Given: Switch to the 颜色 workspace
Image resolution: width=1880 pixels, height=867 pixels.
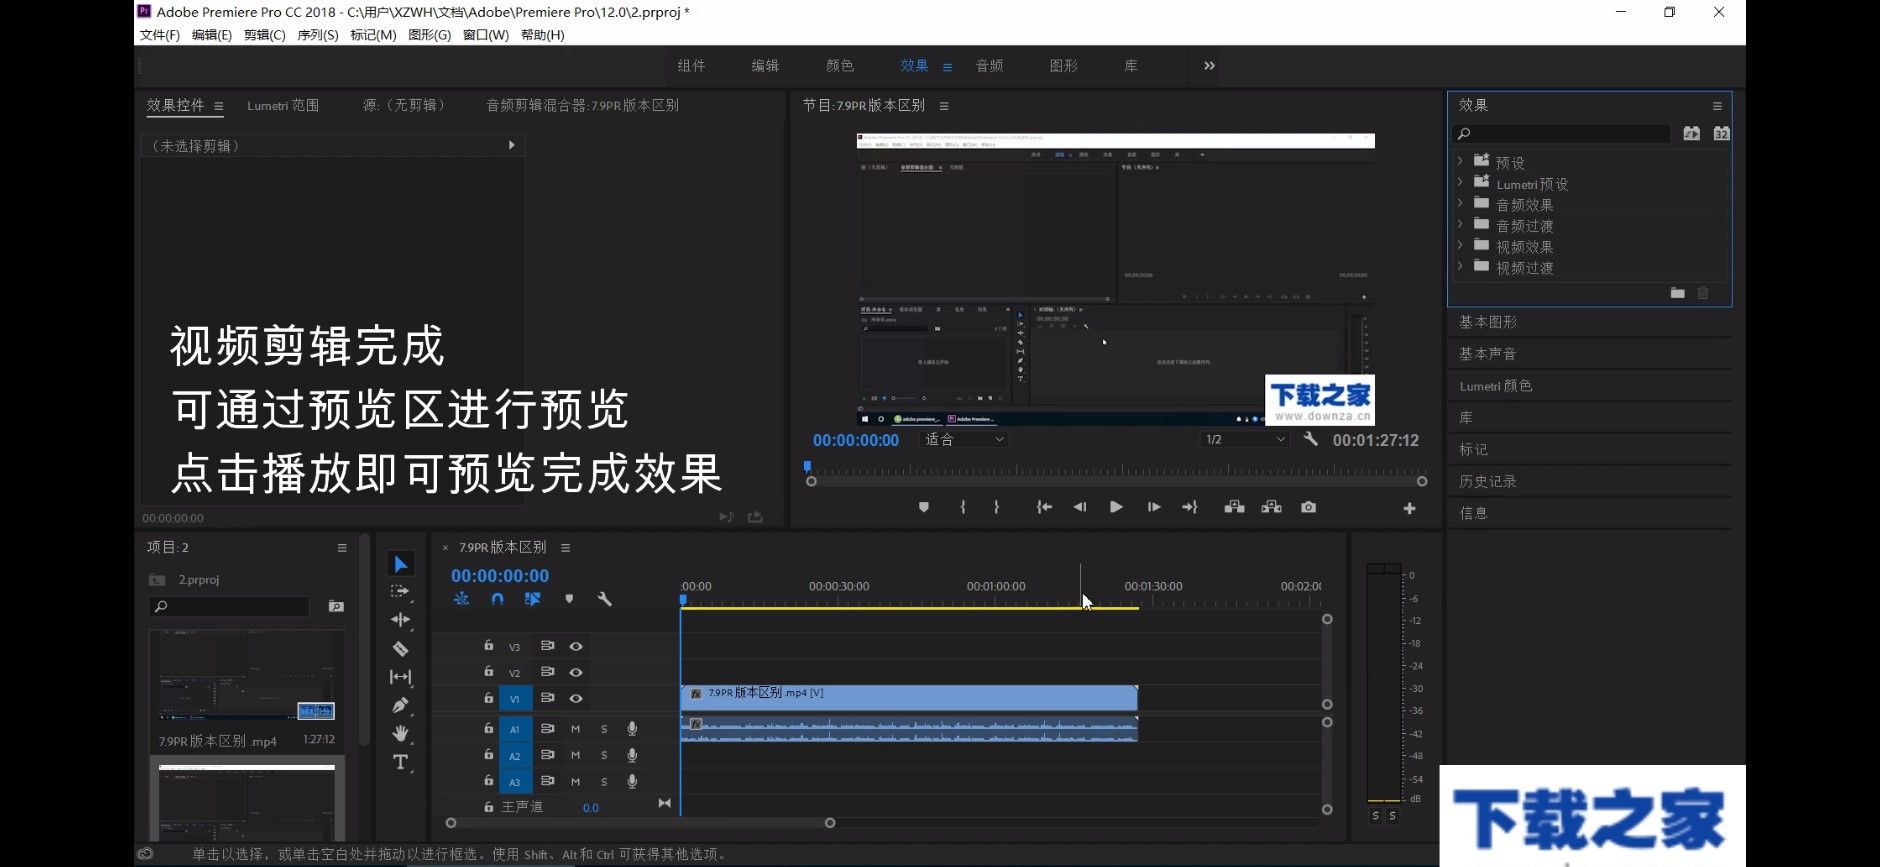Looking at the screenshot, I should click(x=840, y=66).
